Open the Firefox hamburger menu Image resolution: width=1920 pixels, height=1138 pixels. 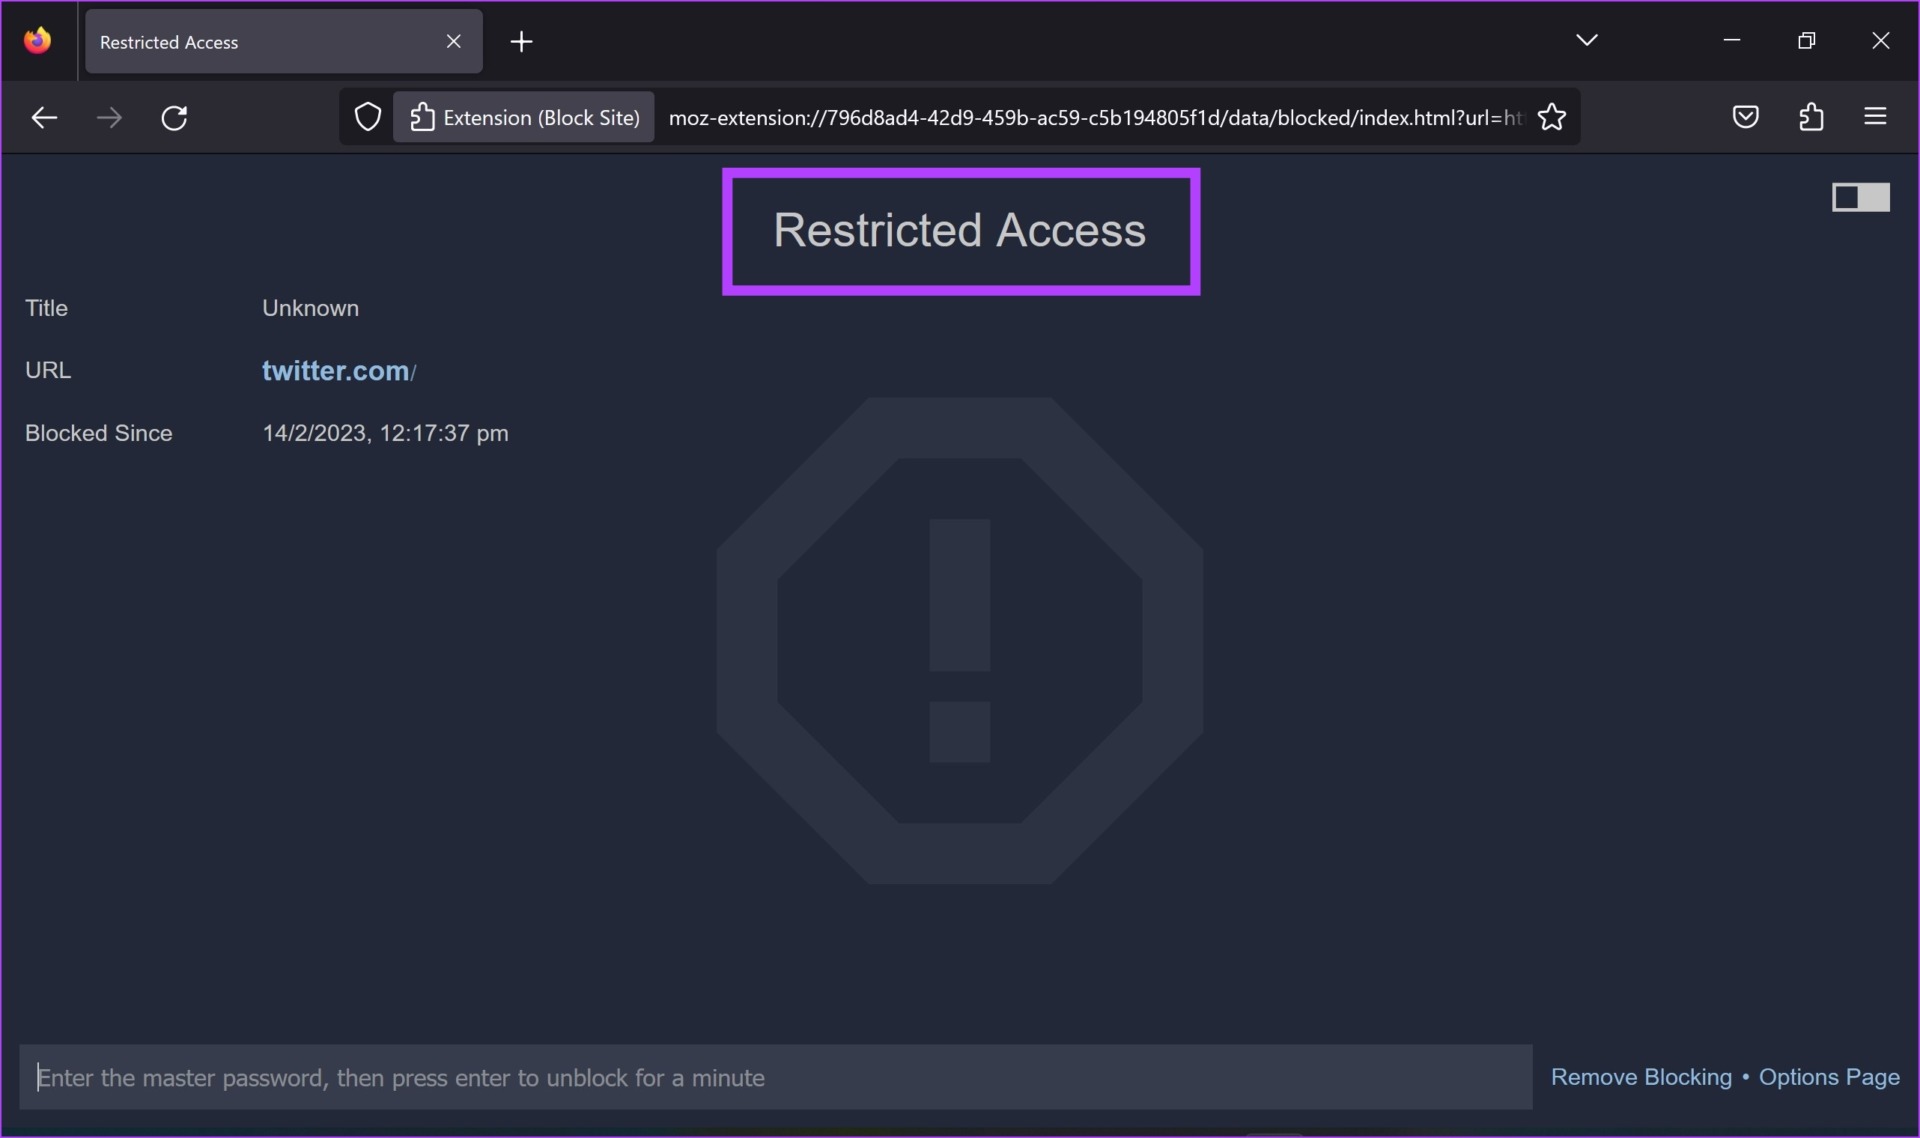click(x=1875, y=117)
